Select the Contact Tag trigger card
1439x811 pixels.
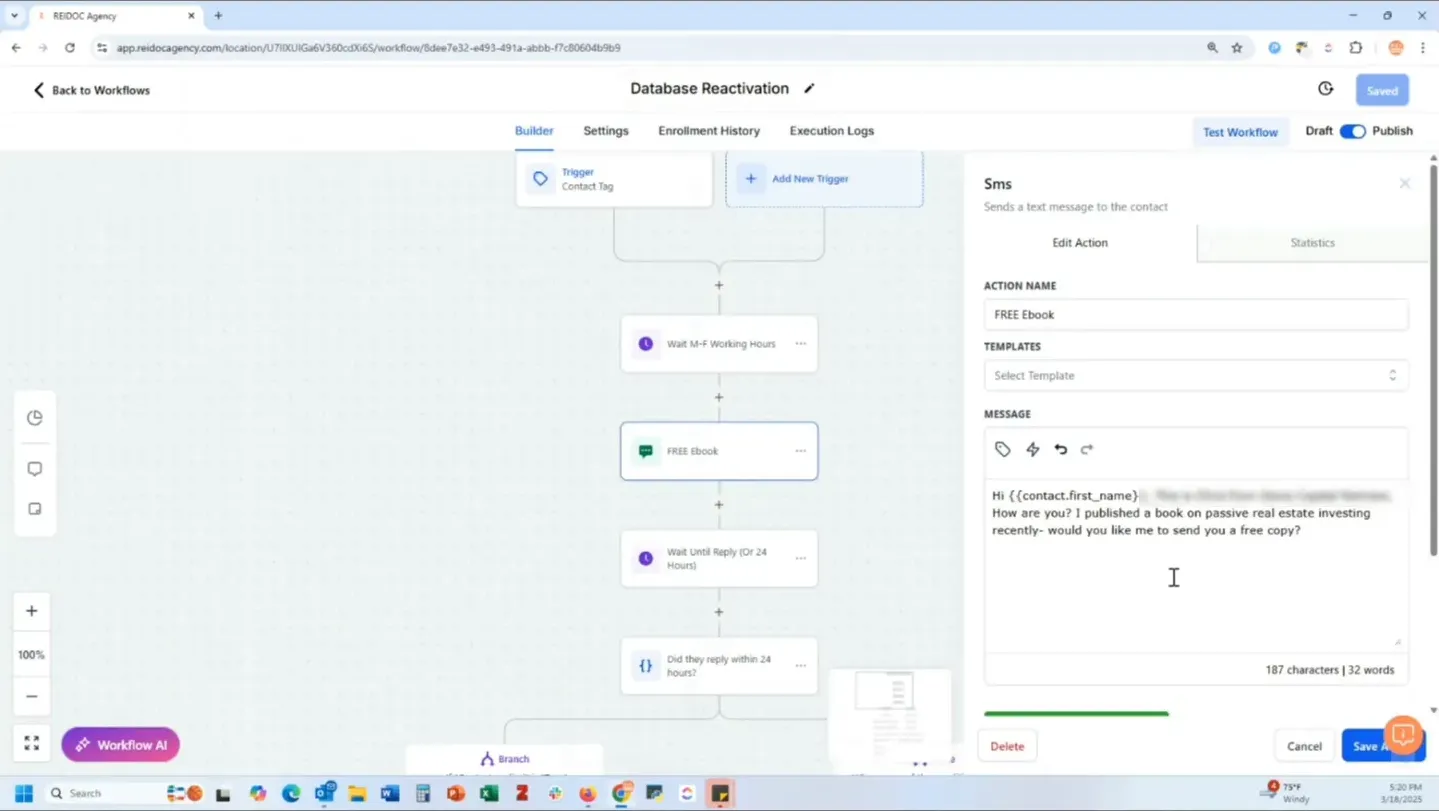[x=614, y=179]
